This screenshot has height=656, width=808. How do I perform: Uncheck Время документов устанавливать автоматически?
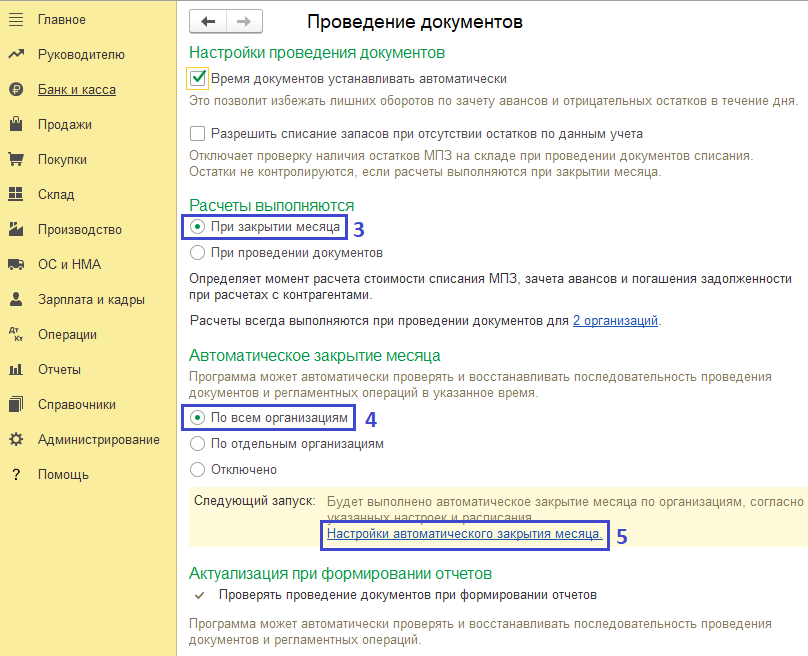pyautogui.click(x=198, y=78)
